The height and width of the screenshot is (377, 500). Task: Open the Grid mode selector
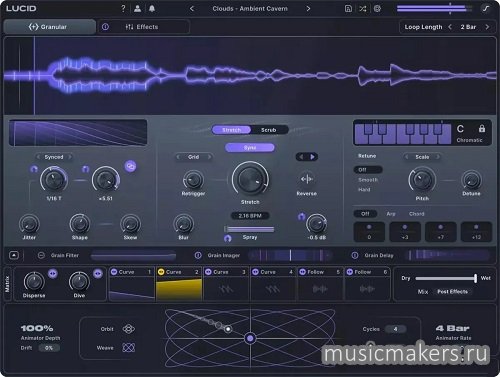pyautogui.click(x=194, y=157)
